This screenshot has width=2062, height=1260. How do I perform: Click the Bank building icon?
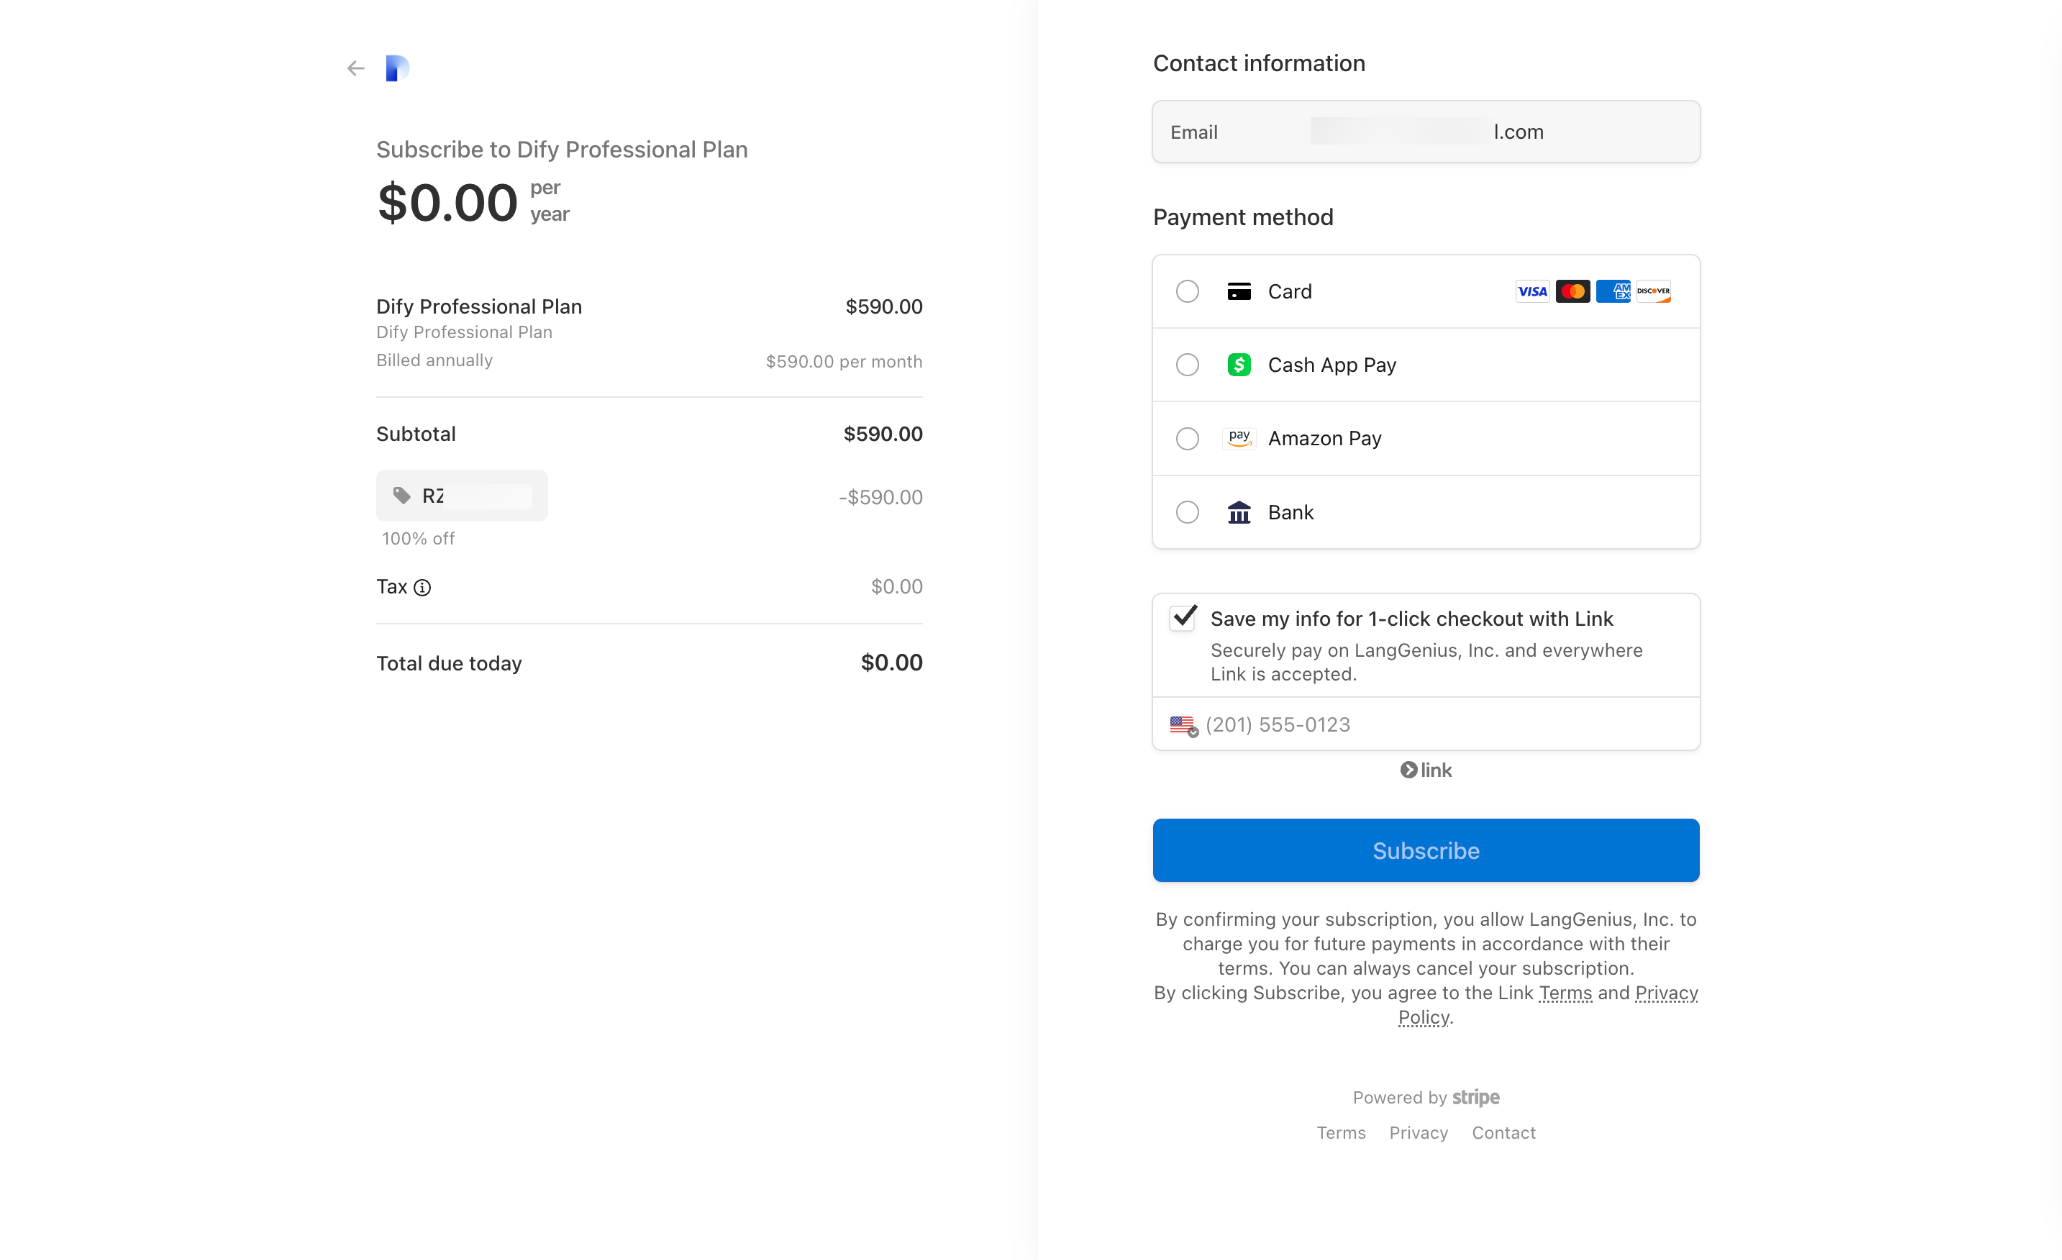[1239, 512]
